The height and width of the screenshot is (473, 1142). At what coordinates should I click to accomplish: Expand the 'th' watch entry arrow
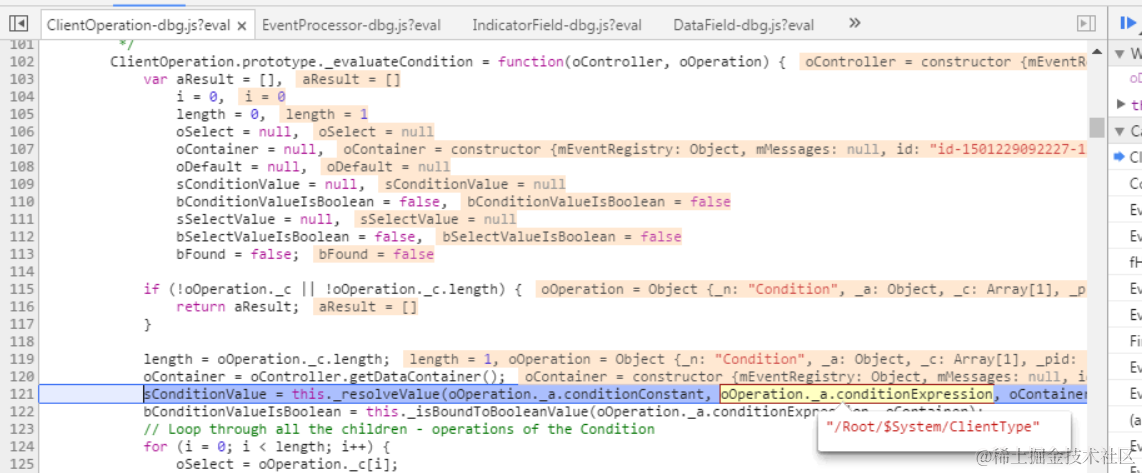1121,104
